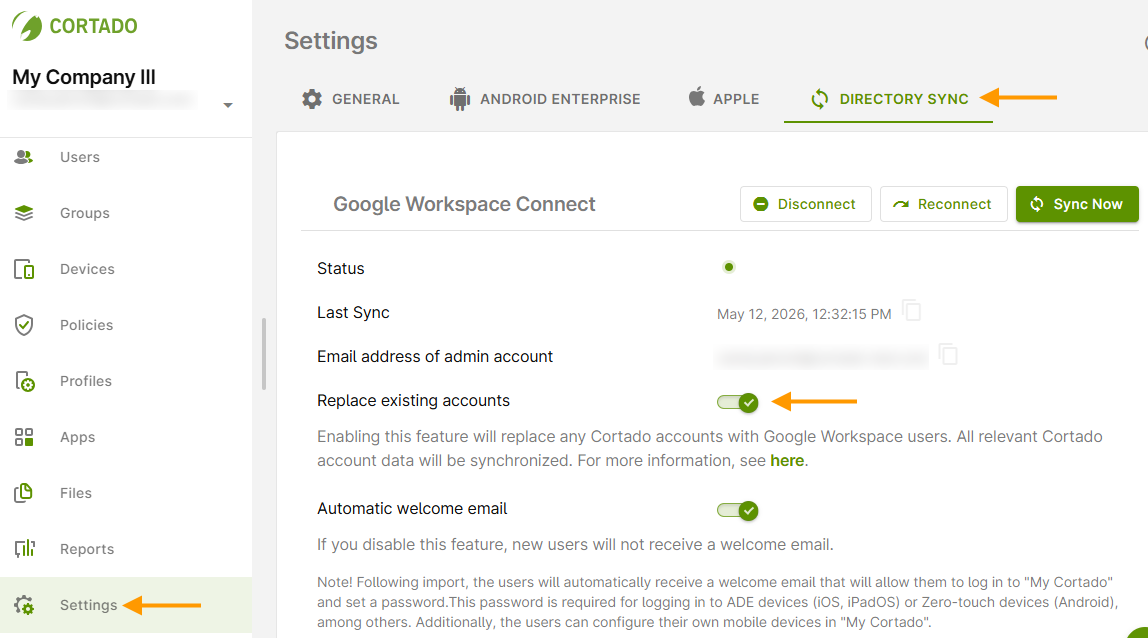Click the Last Sync date value
The height and width of the screenshot is (638, 1148).
[x=804, y=314]
